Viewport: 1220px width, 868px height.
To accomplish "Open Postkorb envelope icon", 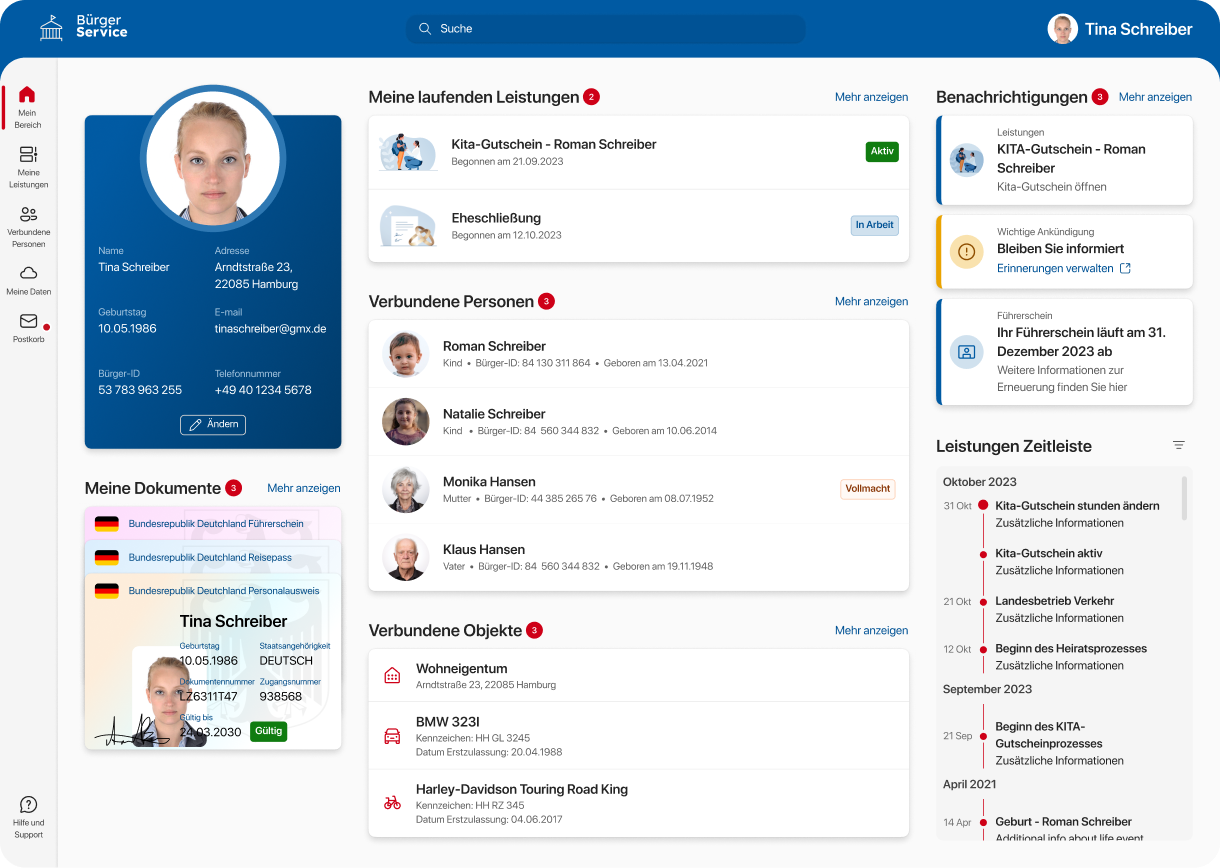I will [28, 321].
